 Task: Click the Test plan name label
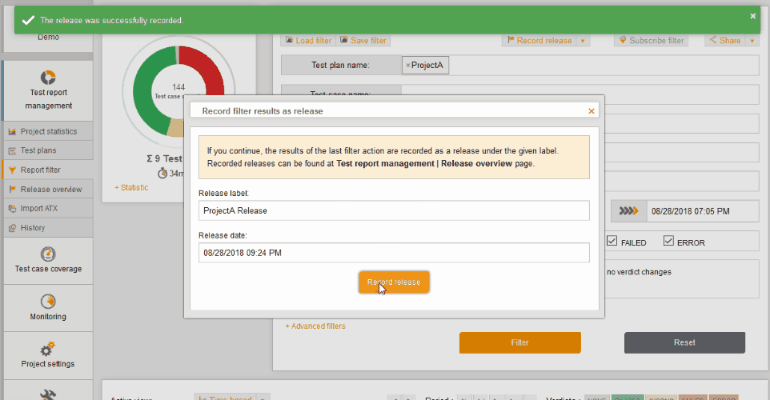coord(340,65)
